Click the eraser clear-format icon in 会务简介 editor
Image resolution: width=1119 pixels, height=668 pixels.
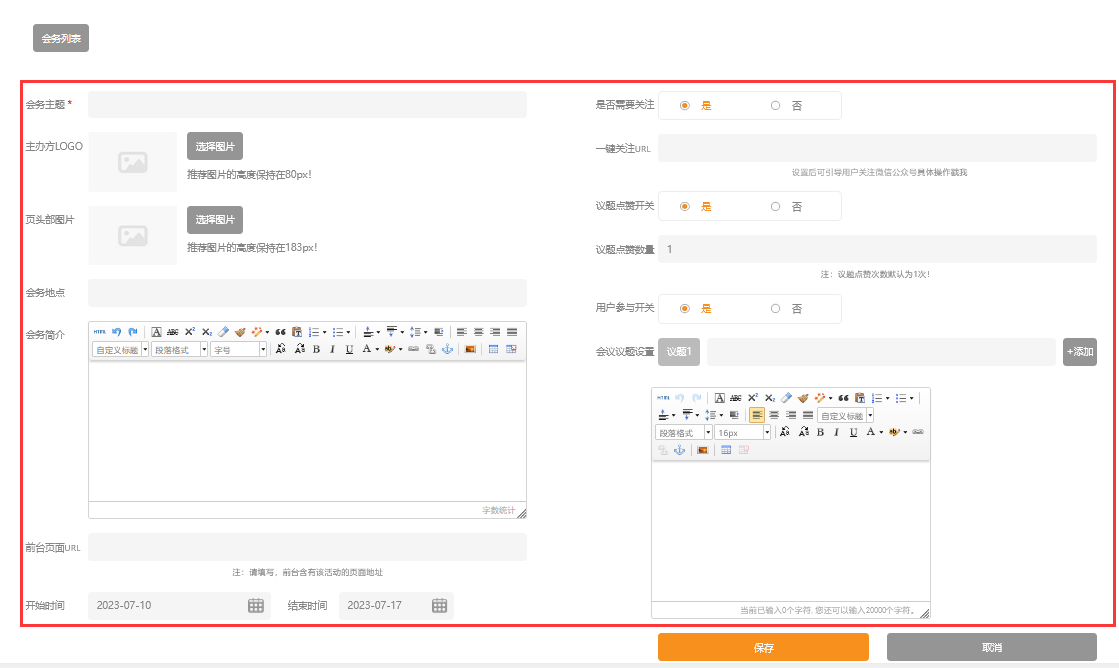[x=223, y=332]
